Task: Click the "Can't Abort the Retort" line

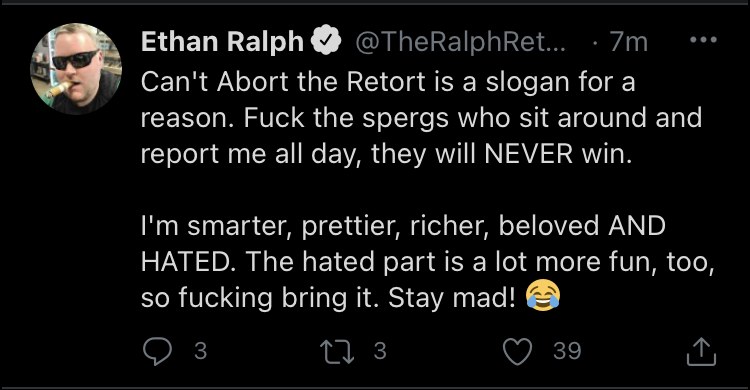Action: coord(388,82)
